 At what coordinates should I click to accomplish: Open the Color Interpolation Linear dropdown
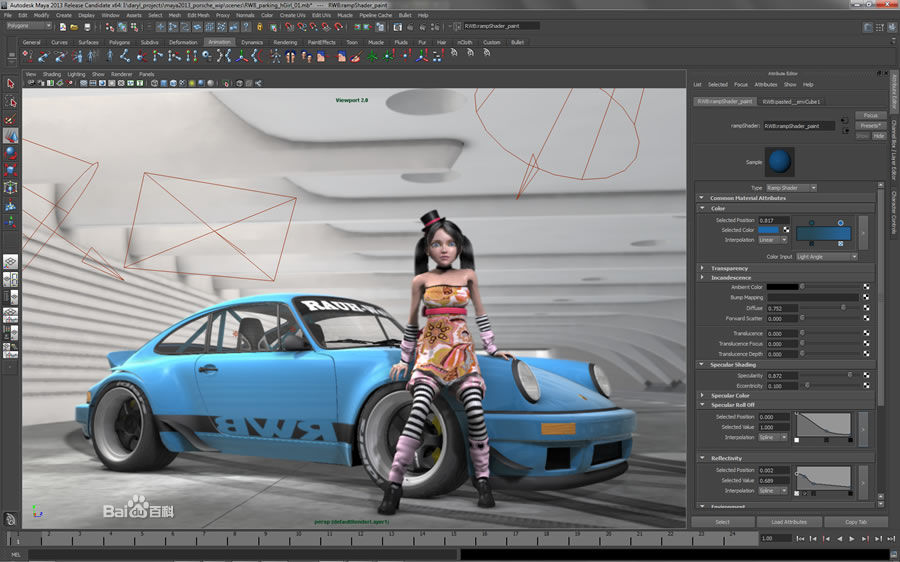click(x=773, y=240)
